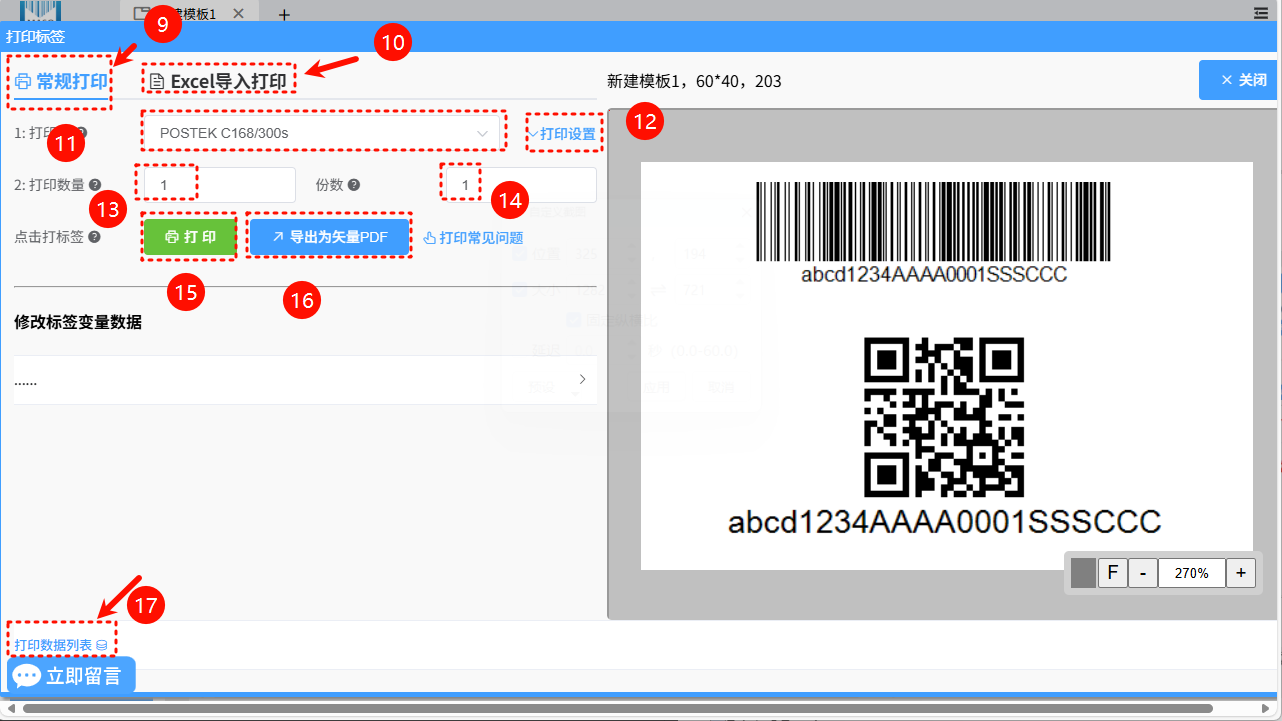Image resolution: width=1282 pixels, height=721 pixels.
Task: Click the barcode app logo at top left
Action: tap(39, 11)
